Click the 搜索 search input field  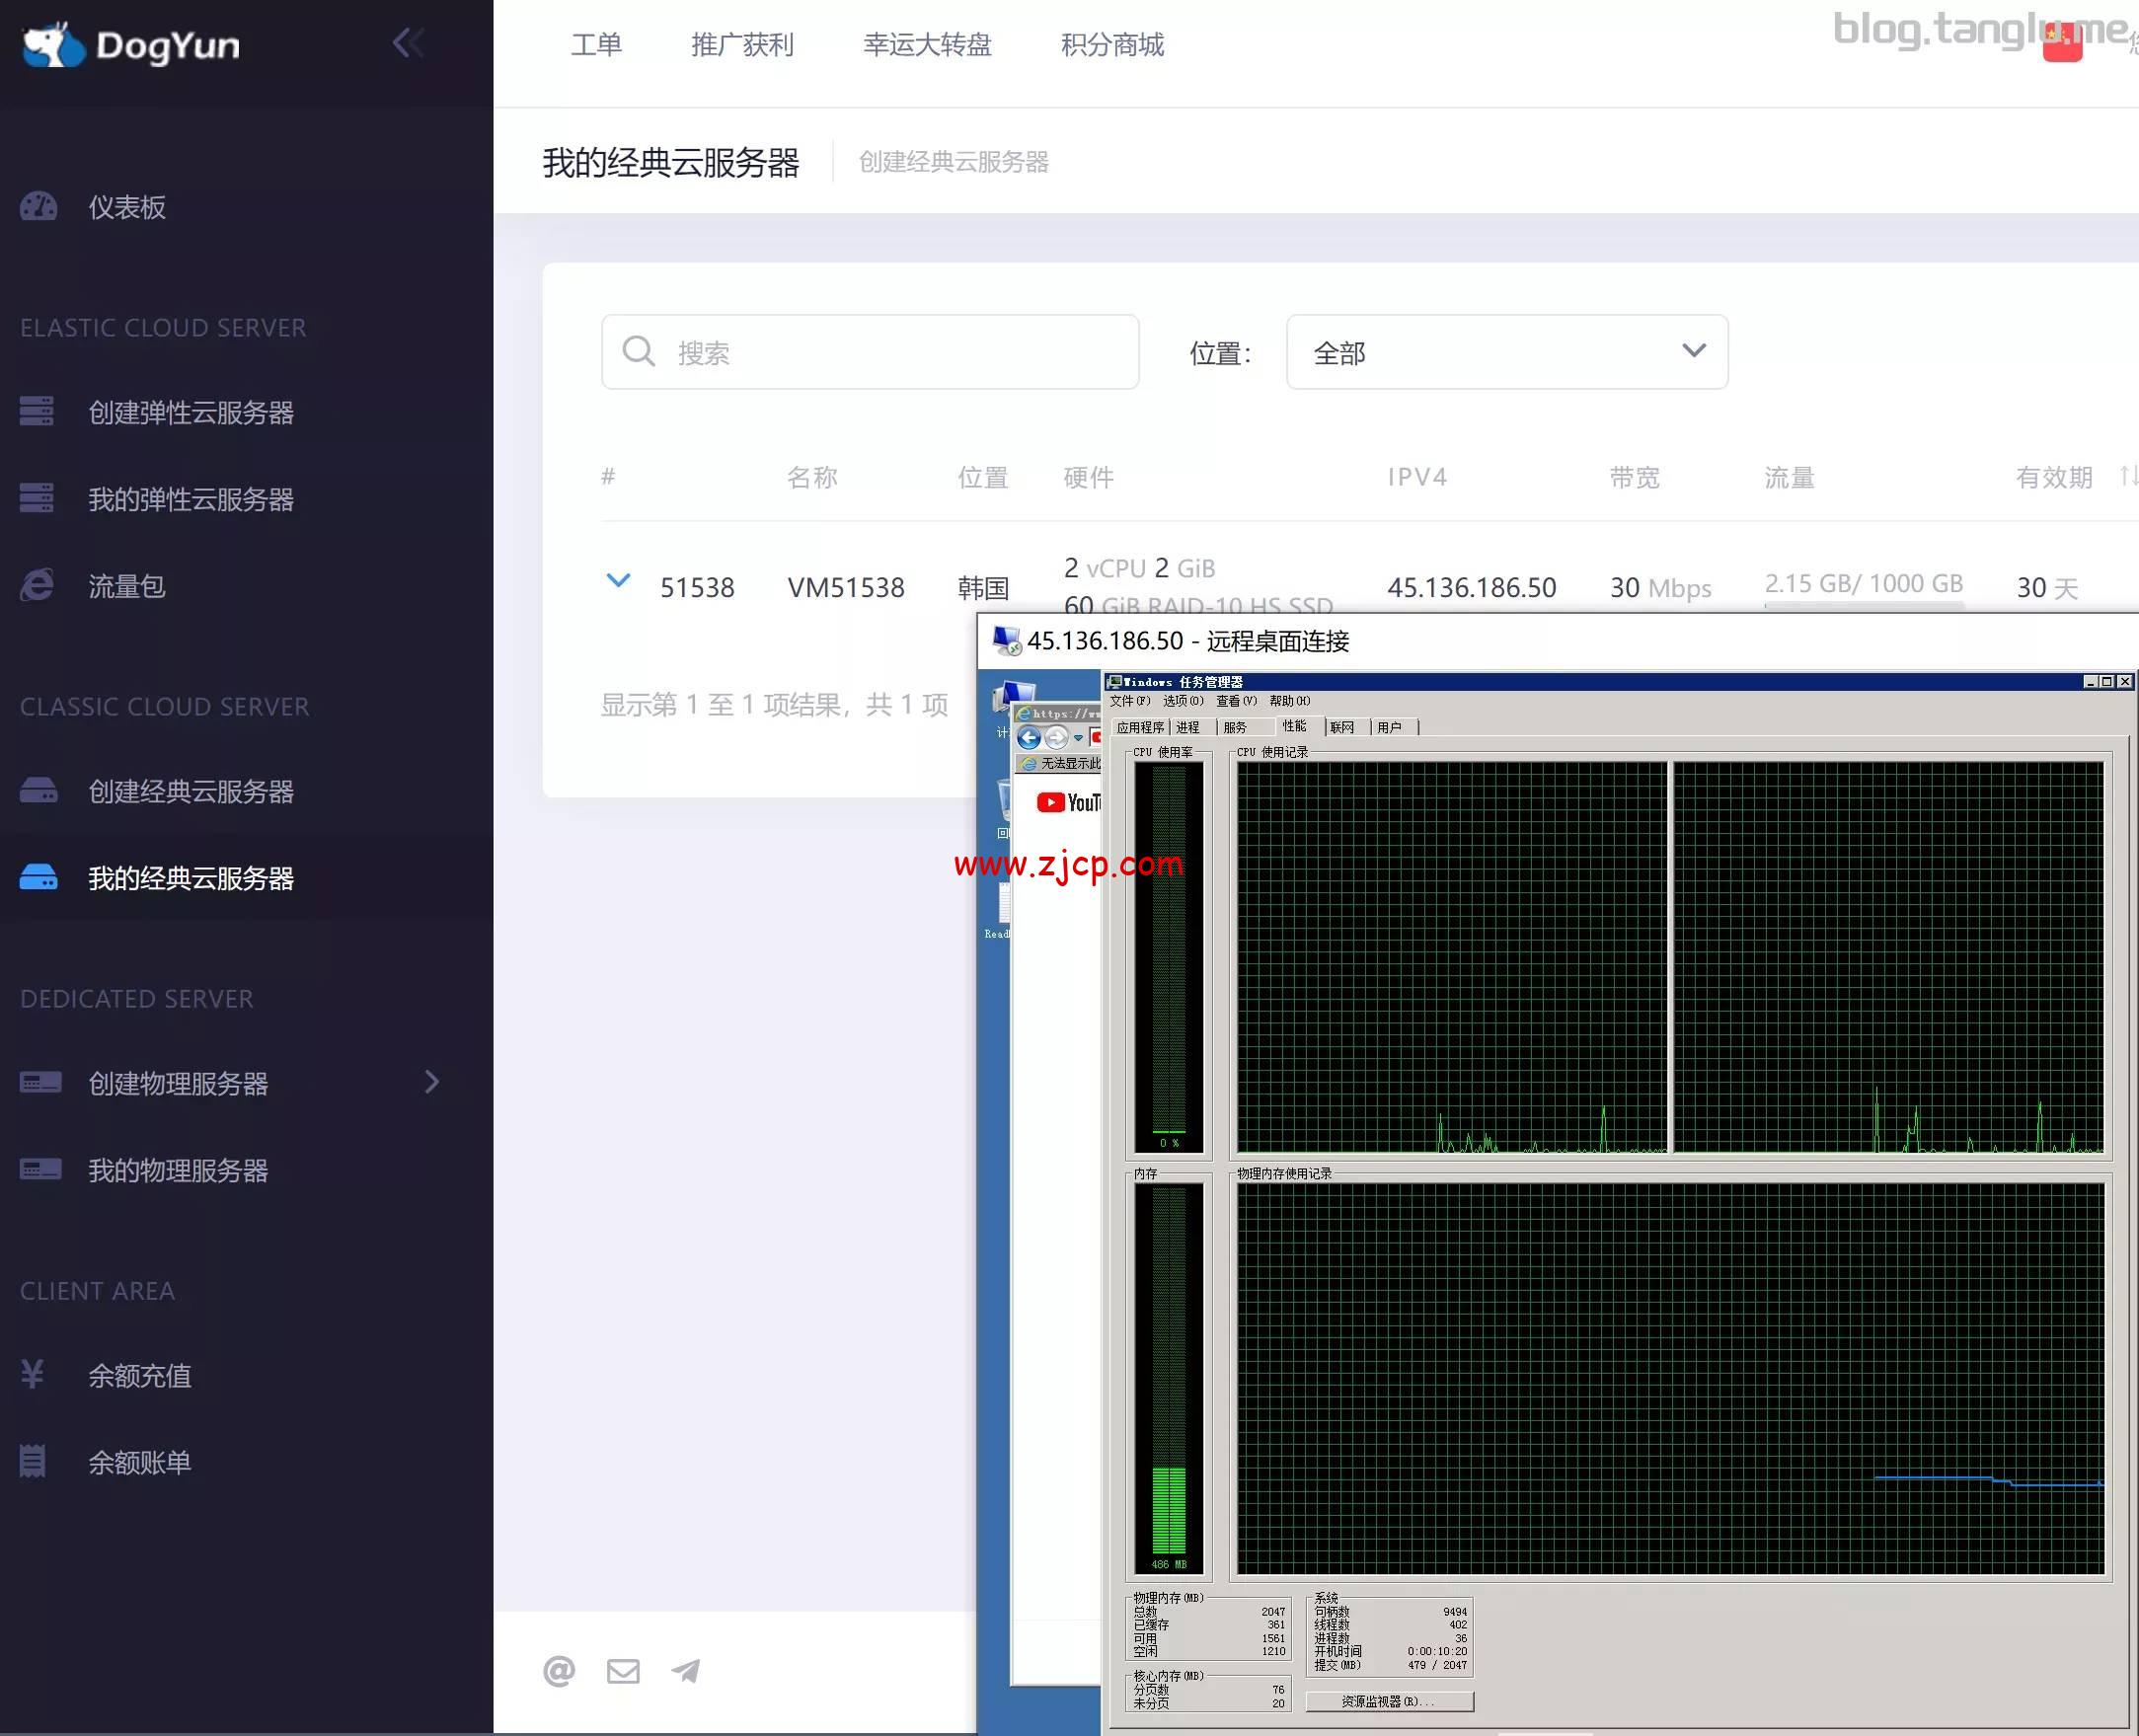point(870,352)
